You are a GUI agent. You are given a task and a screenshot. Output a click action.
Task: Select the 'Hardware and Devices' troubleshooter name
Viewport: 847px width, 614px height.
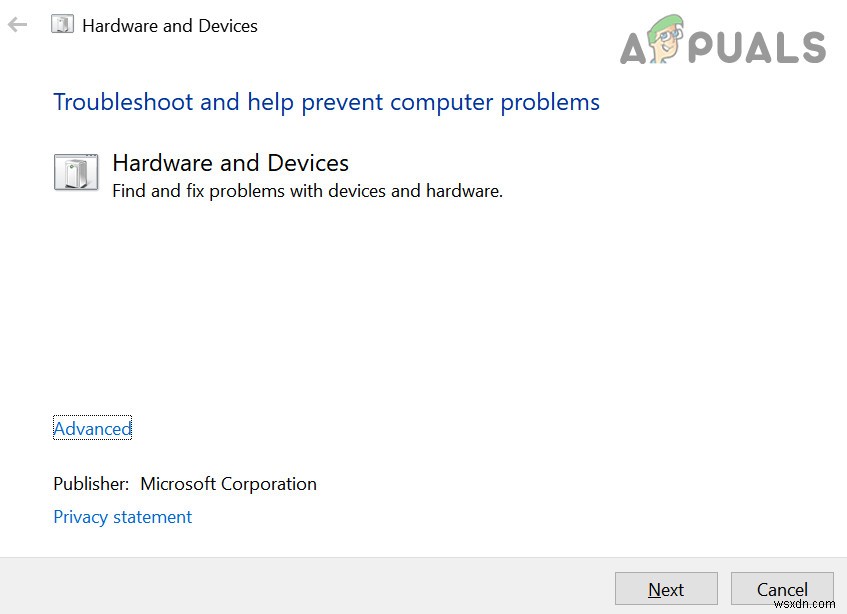pos(230,163)
